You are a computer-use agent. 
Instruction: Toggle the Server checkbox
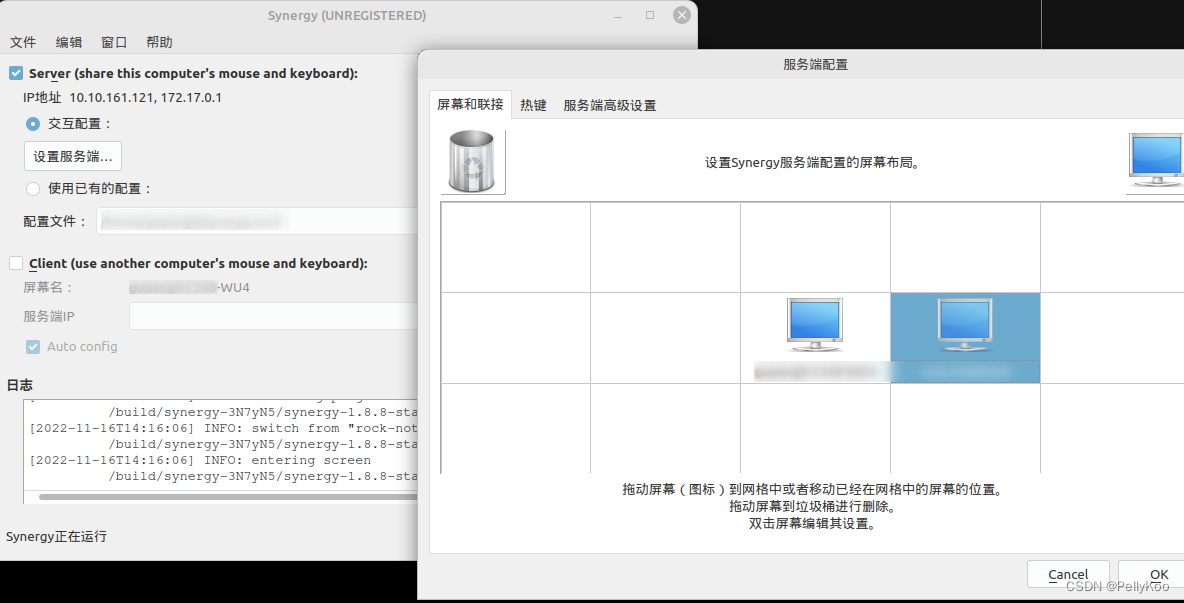tap(16, 73)
